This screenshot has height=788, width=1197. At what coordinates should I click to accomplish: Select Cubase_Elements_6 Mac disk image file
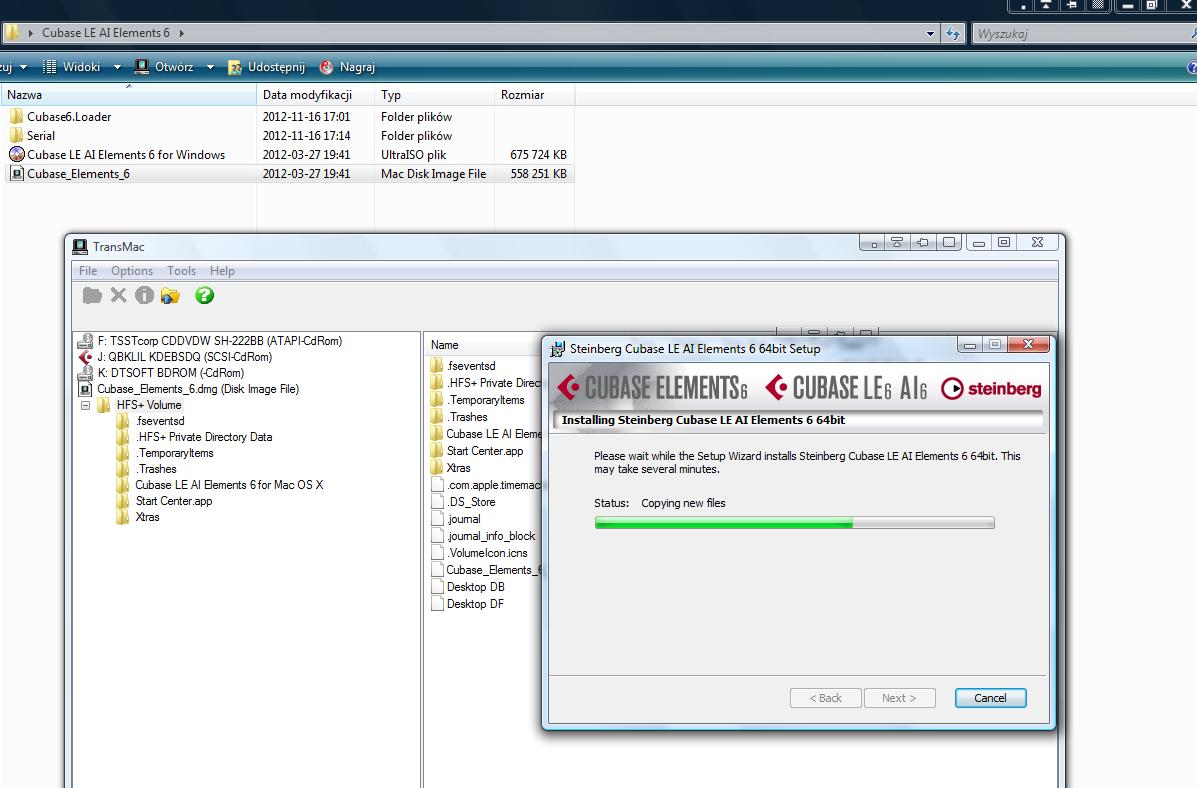(79, 173)
